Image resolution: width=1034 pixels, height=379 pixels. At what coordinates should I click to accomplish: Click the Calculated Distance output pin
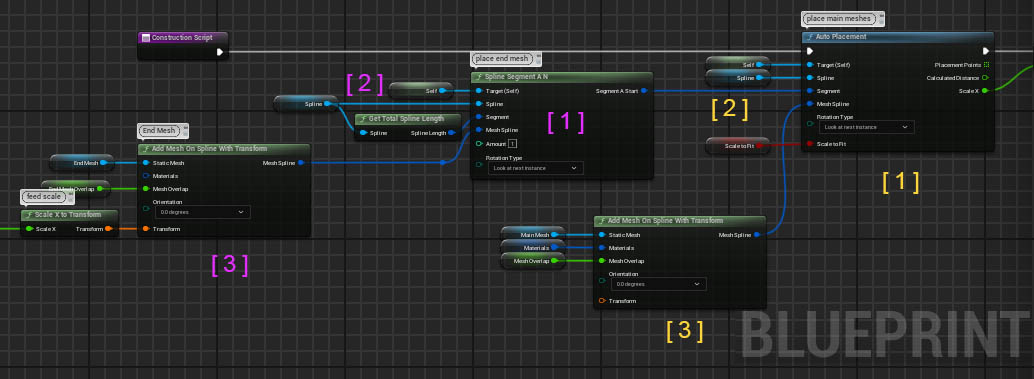(985, 78)
